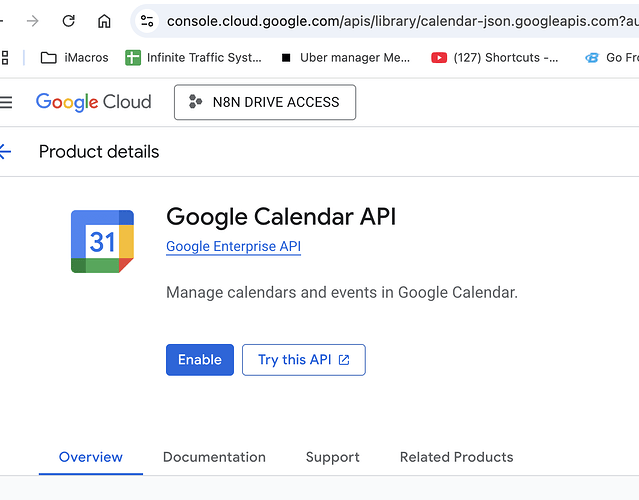Open the (127) Shortcuts YouTube bookmark
This screenshot has height=500, width=639.
(x=495, y=58)
